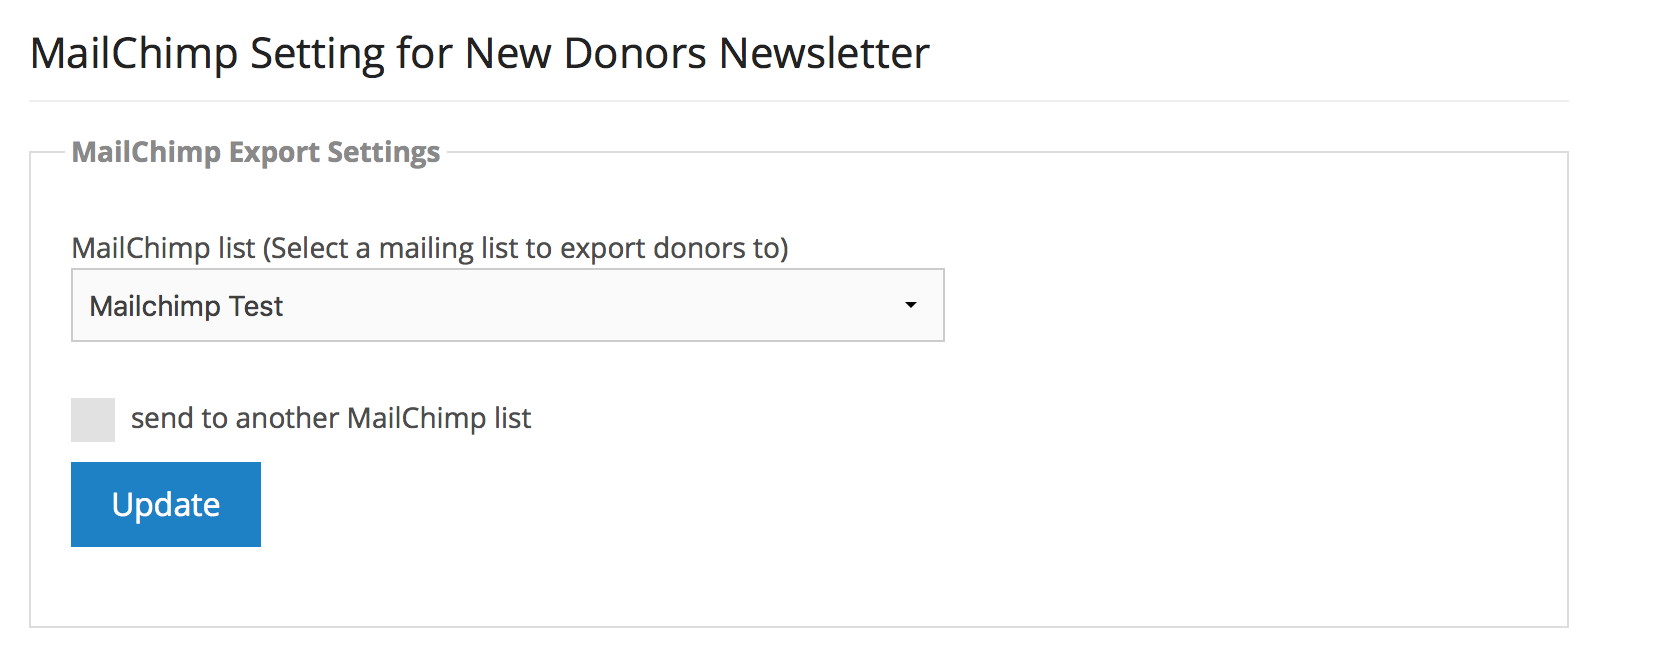The image size is (1671, 664).
Task: Select the "Mailchimp Test" value in the combo box
Action: point(187,306)
